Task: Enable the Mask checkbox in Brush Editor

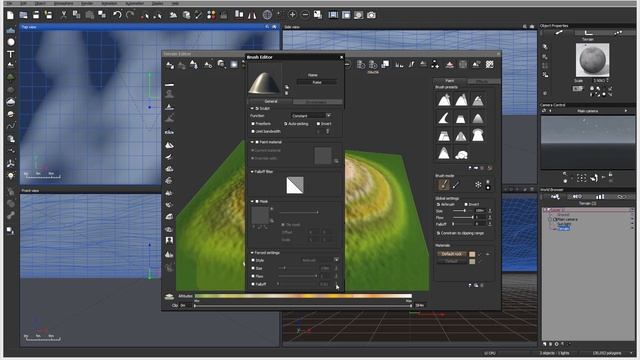Action: coord(257,202)
